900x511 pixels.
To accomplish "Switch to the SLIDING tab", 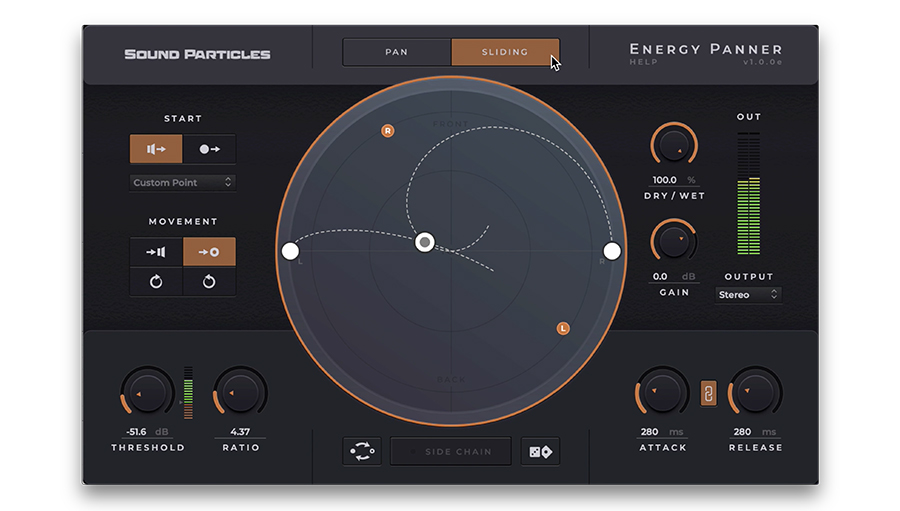I will pyautogui.click(x=505, y=52).
